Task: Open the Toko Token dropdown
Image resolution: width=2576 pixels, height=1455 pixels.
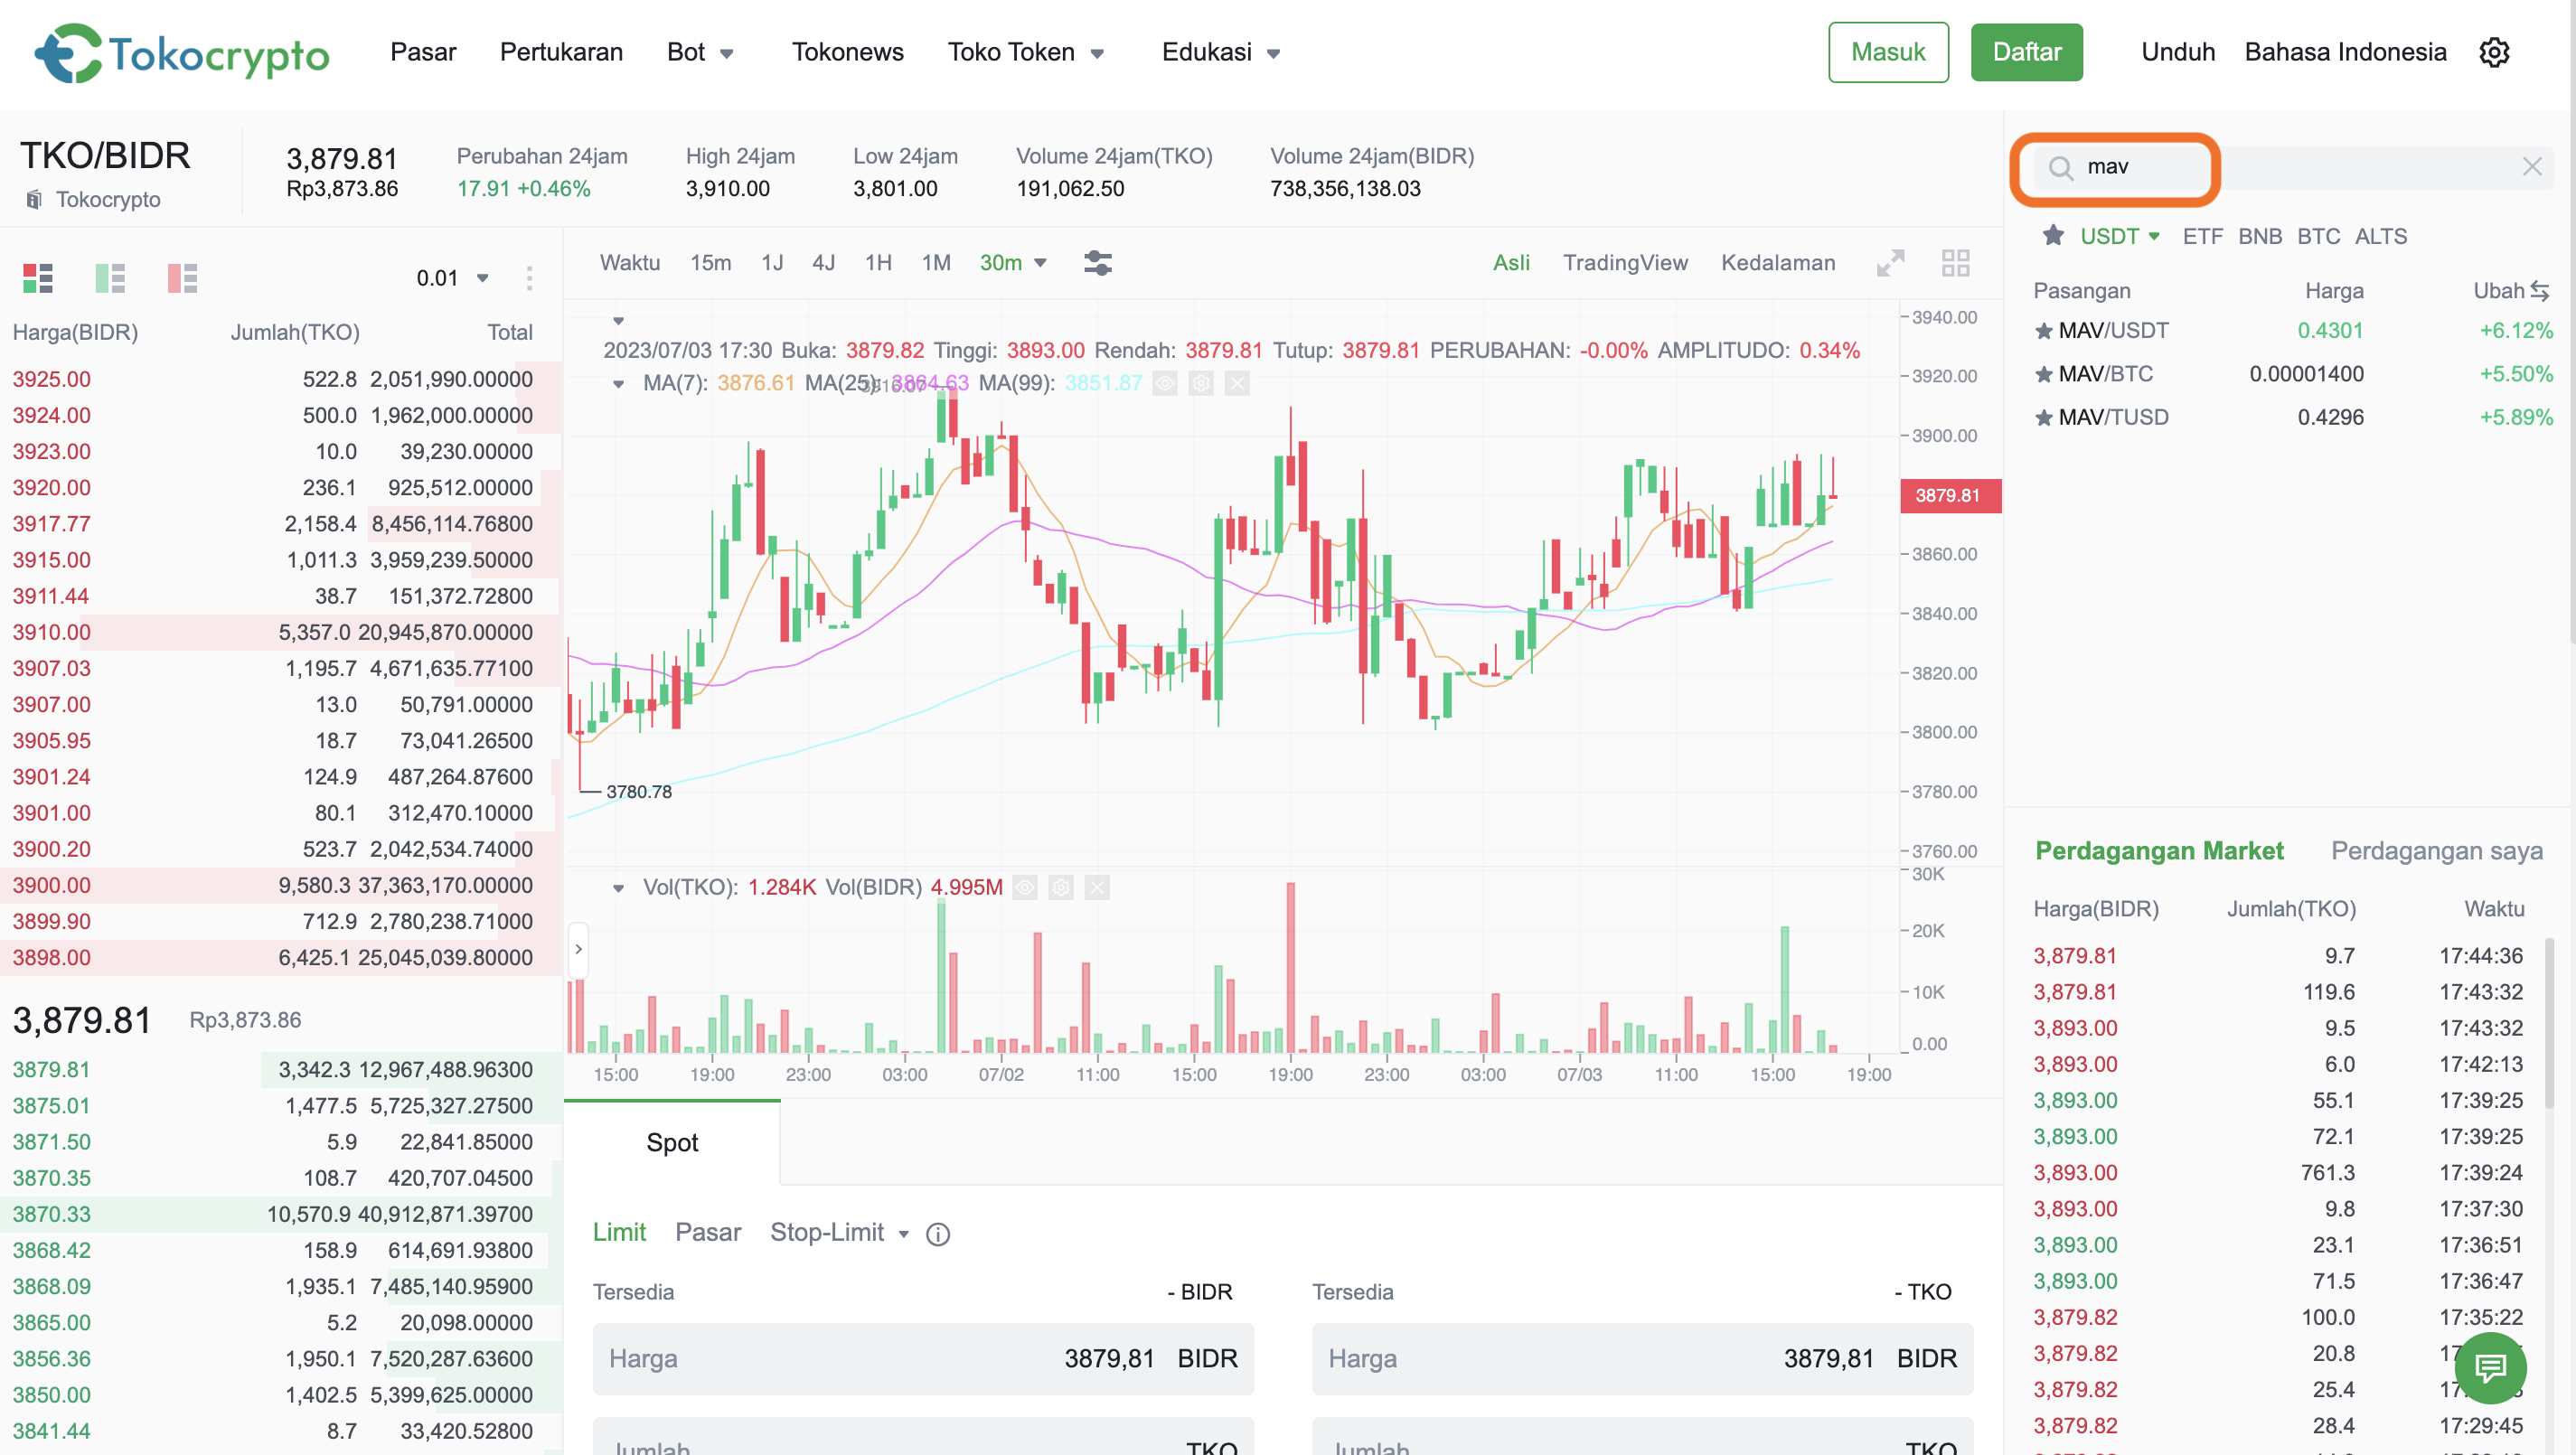Action: 1026,52
